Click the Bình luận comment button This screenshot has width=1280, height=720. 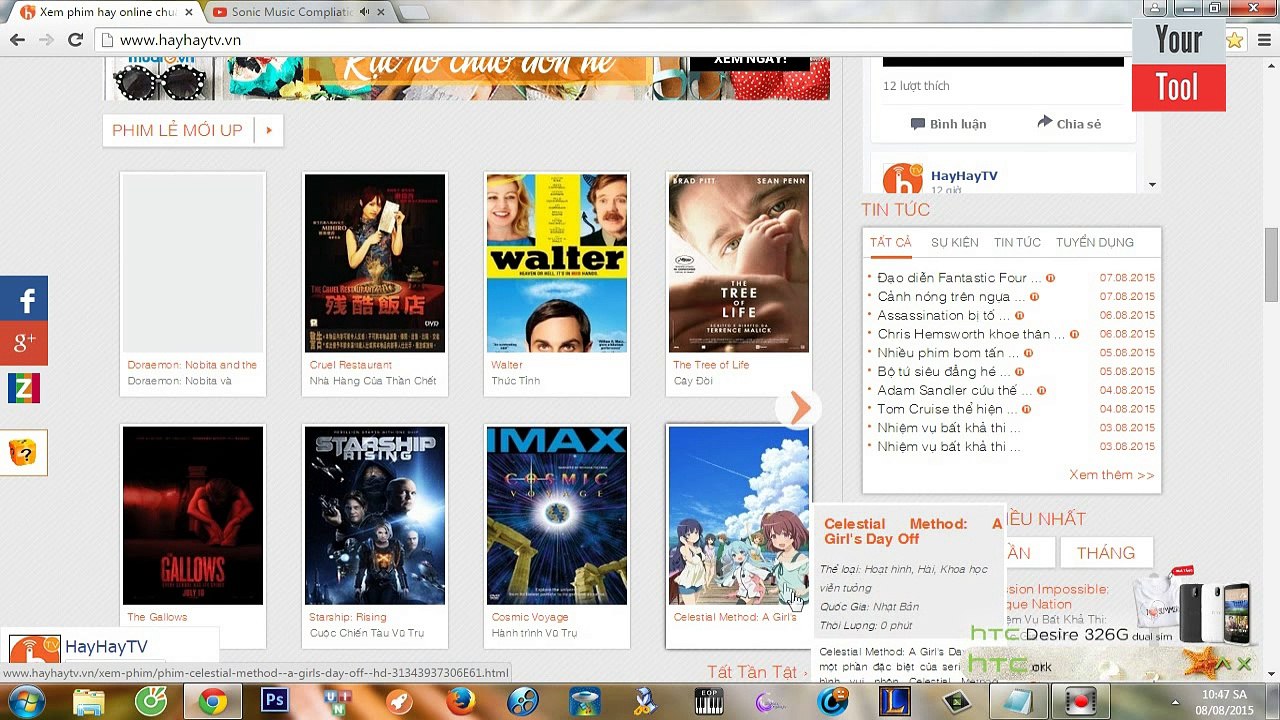(948, 124)
